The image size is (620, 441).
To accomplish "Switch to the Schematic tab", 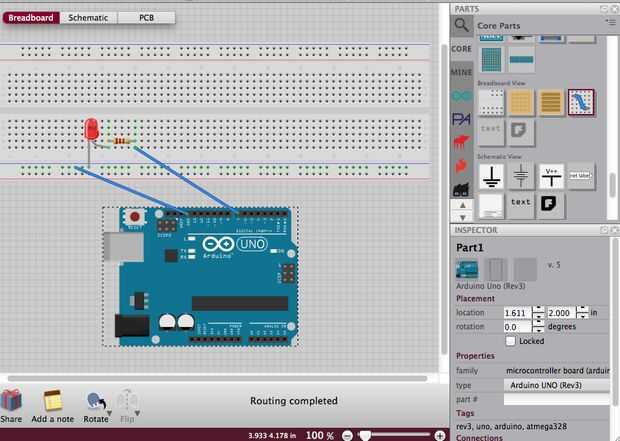I will (x=88, y=18).
